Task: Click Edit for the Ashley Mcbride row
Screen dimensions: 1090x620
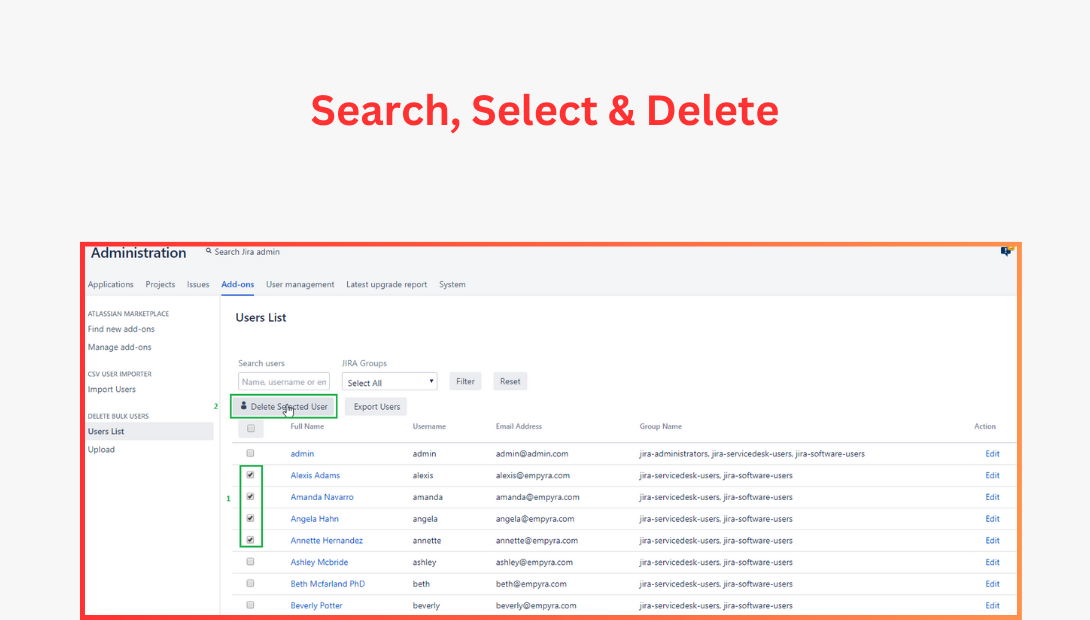Action: (x=992, y=562)
